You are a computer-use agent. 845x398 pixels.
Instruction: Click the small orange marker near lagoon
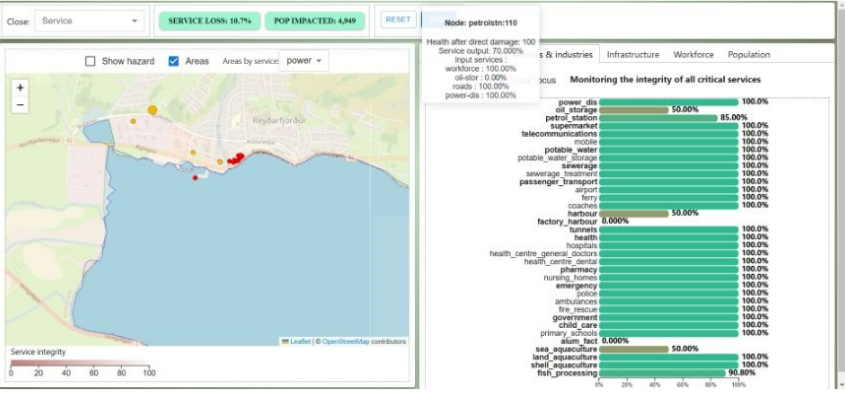[133, 121]
